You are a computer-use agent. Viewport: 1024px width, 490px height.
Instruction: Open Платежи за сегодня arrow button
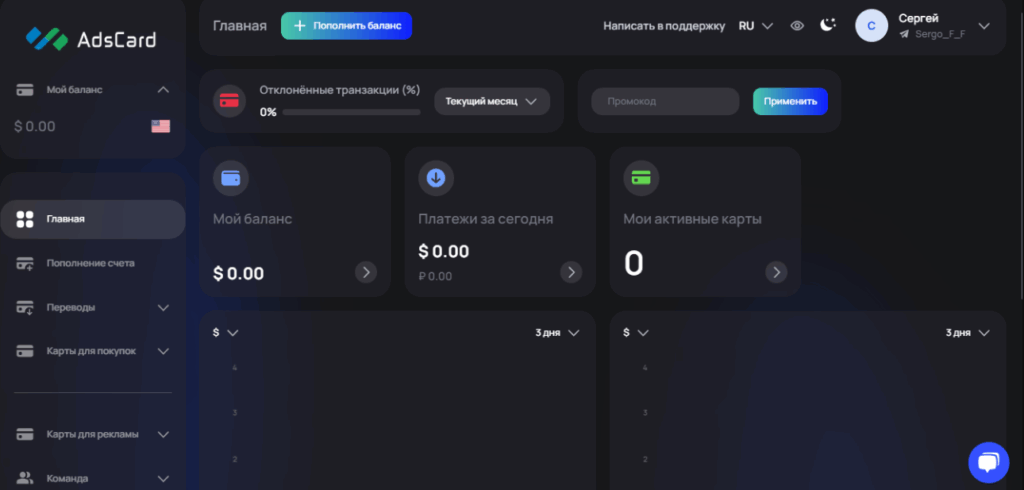(x=571, y=272)
